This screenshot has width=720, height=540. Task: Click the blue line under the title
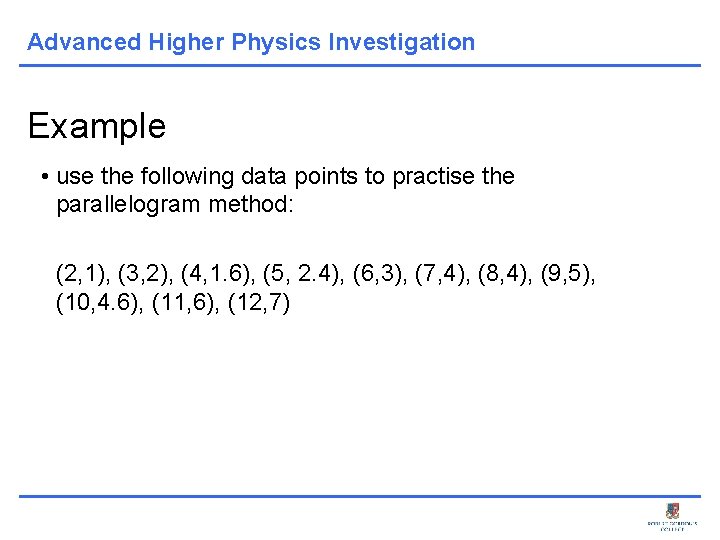[360, 66]
